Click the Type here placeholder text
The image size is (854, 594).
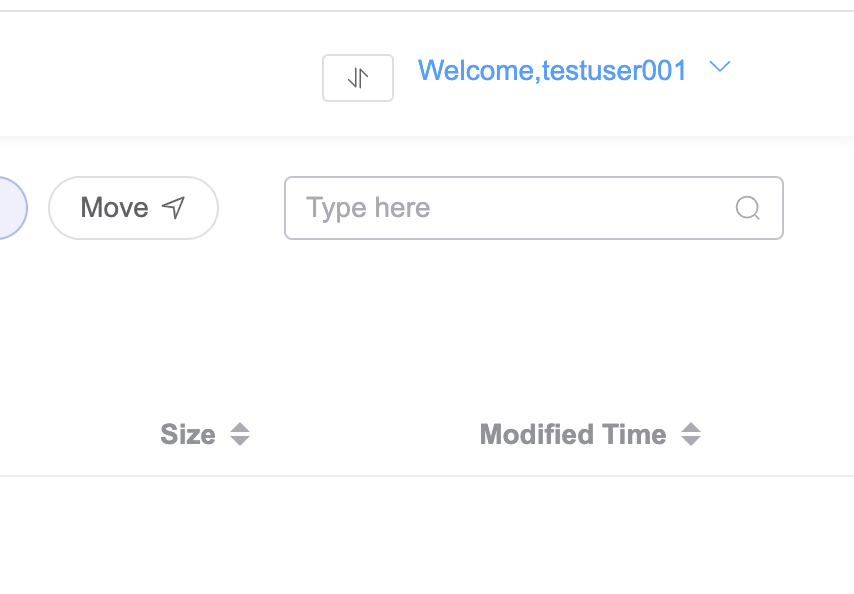(368, 209)
